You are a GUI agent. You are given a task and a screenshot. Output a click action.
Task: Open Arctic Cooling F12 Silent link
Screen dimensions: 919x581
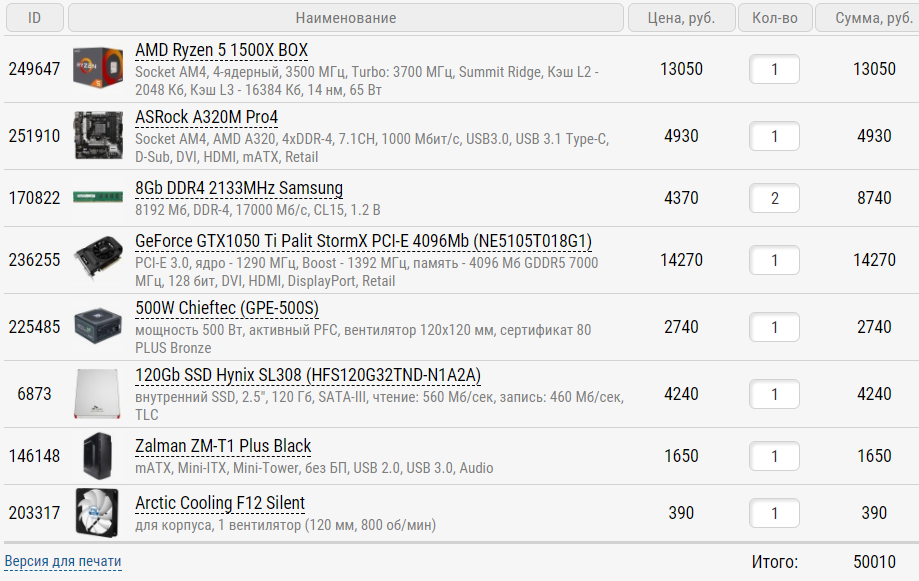(x=220, y=503)
